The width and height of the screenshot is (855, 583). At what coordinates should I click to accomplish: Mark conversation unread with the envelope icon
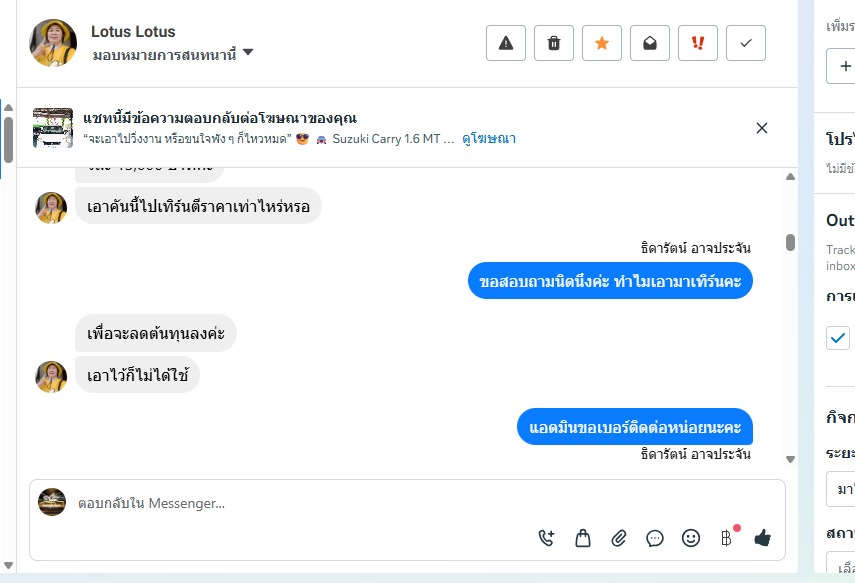click(x=650, y=43)
